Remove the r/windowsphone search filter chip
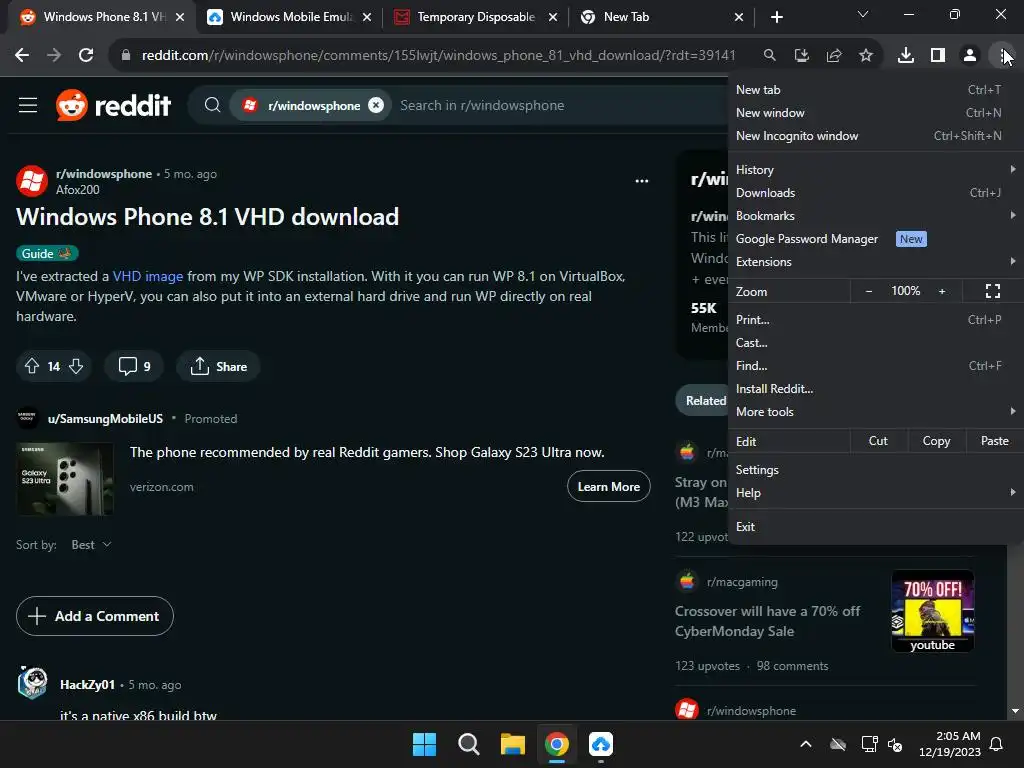The width and height of the screenshot is (1024, 768). click(x=376, y=105)
